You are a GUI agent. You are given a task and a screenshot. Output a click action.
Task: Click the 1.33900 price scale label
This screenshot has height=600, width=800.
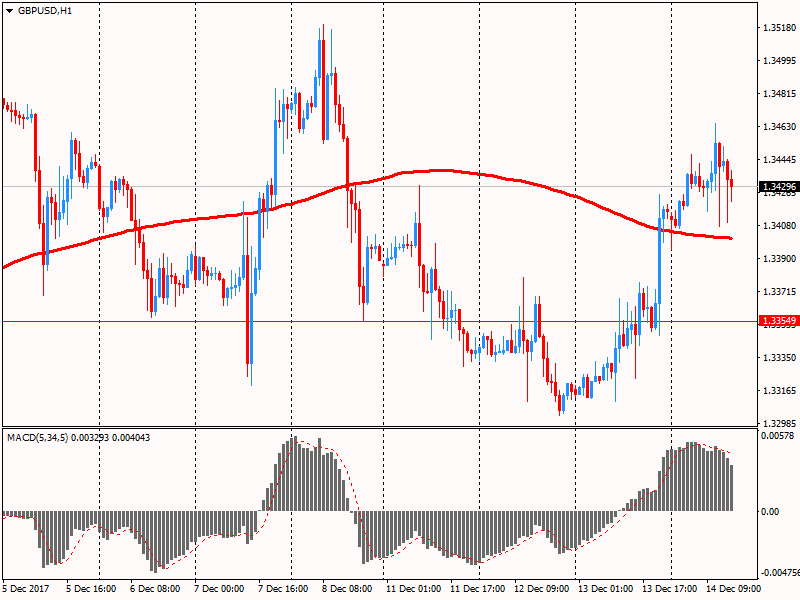779,259
